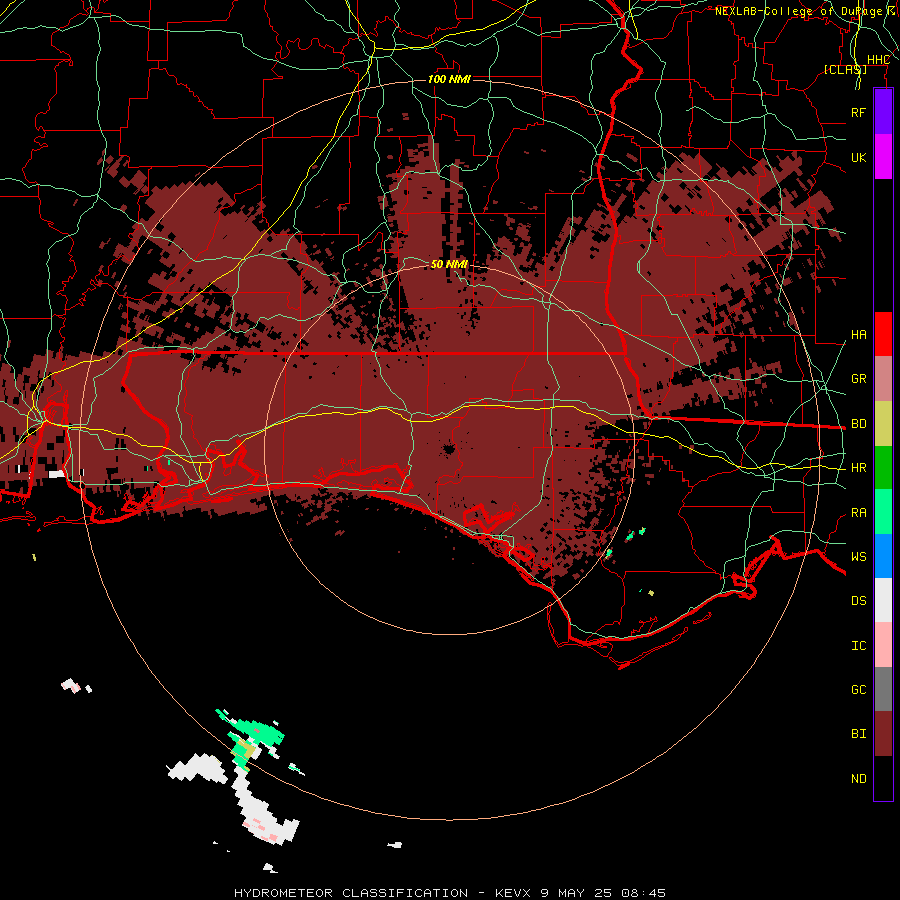Click the RF legend label
This screenshot has width=900, height=900.
(858, 112)
